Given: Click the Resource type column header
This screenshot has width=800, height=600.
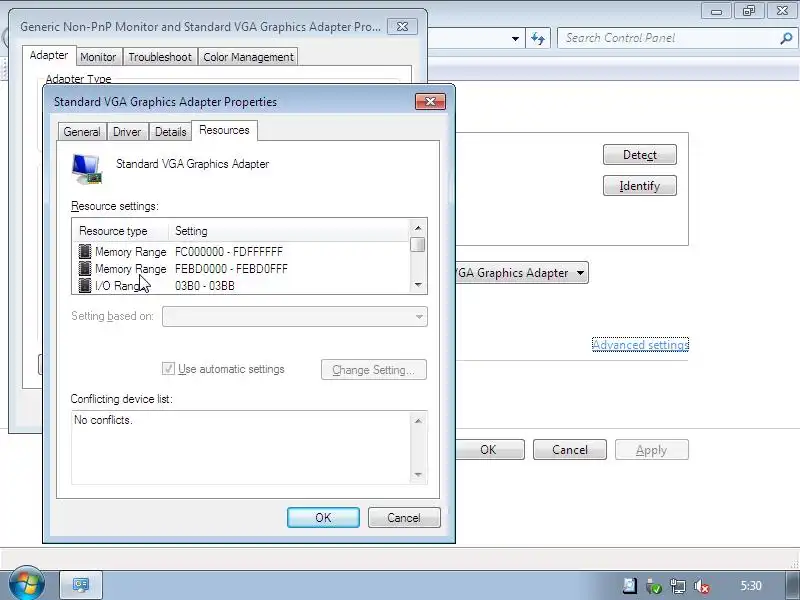Looking at the screenshot, I should (x=120, y=231).
